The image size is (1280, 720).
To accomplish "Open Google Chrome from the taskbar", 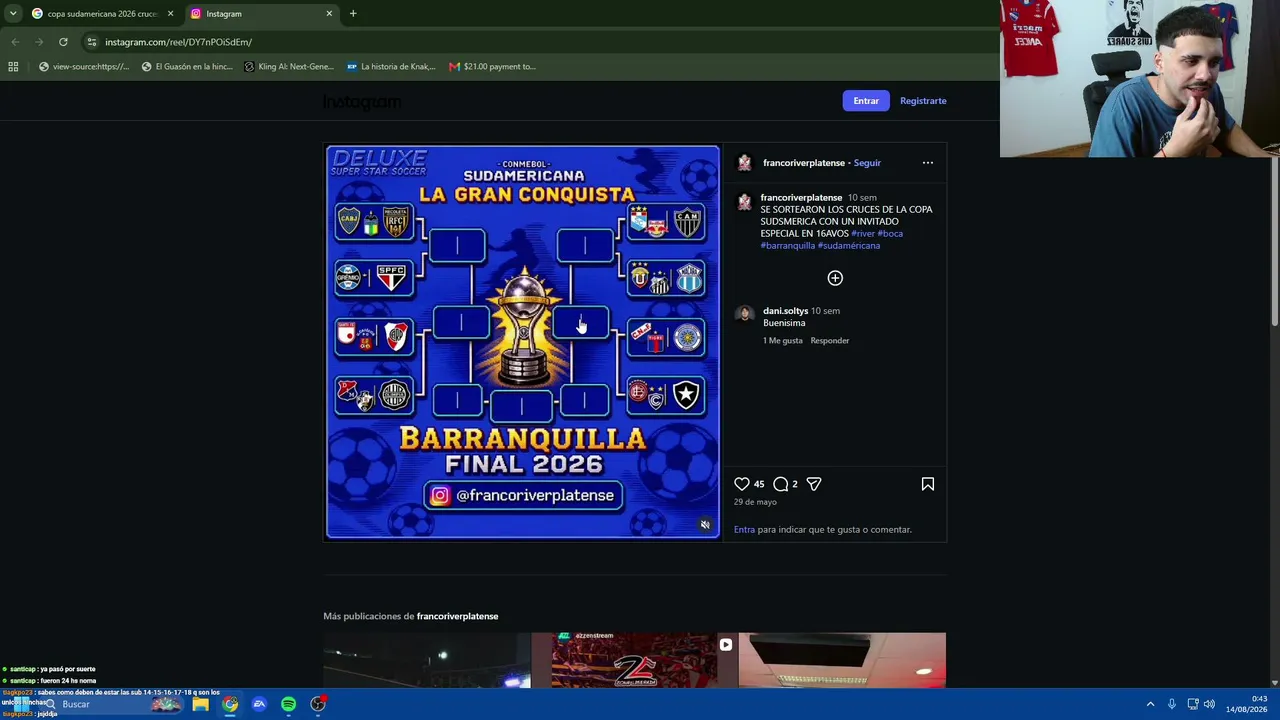I will pos(230,704).
